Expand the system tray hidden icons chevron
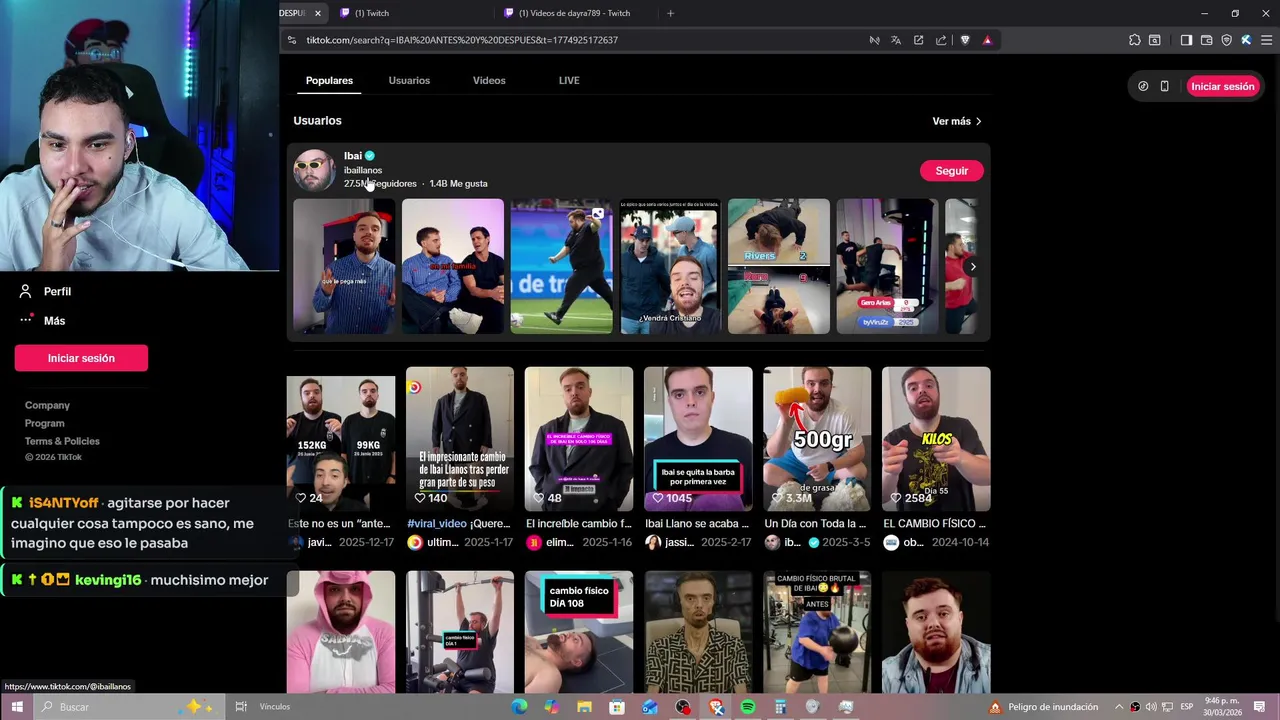This screenshot has width=1280, height=720. [x=1119, y=707]
